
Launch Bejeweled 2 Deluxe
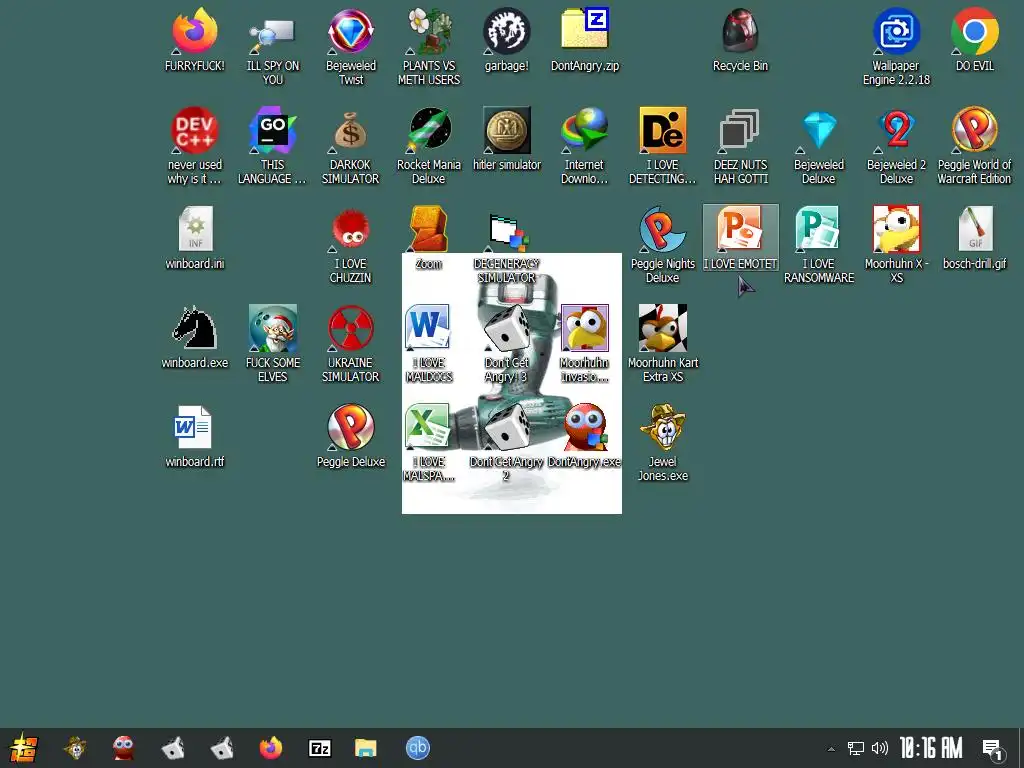point(896,146)
